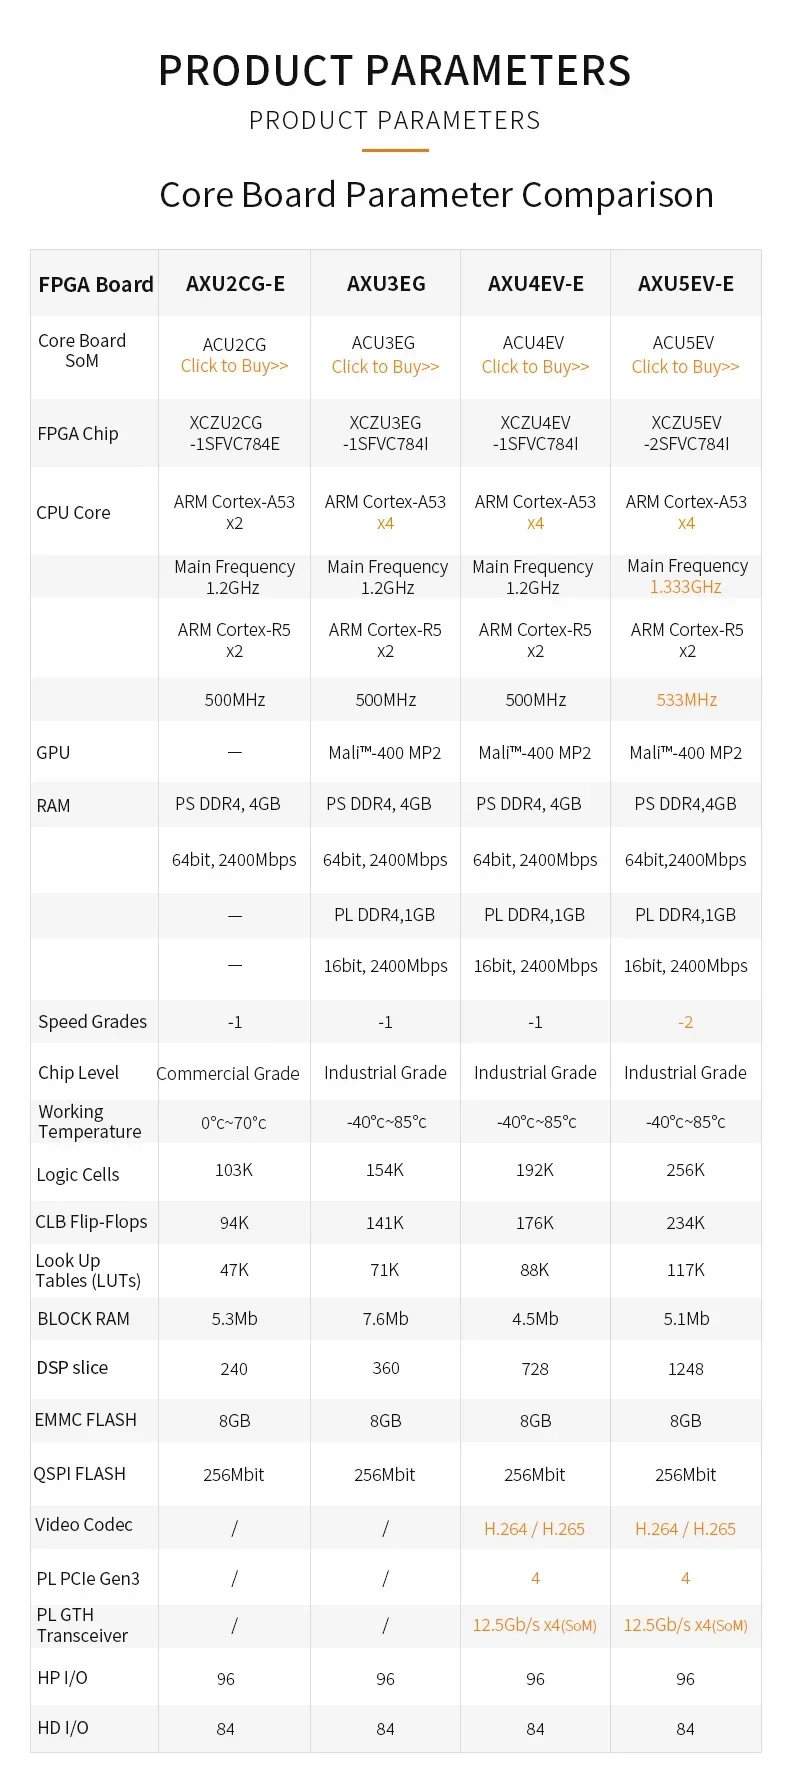Select the orange -2 speed grade value
This screenshot has width=790, height=1772.
click(x=685, y=1022)
